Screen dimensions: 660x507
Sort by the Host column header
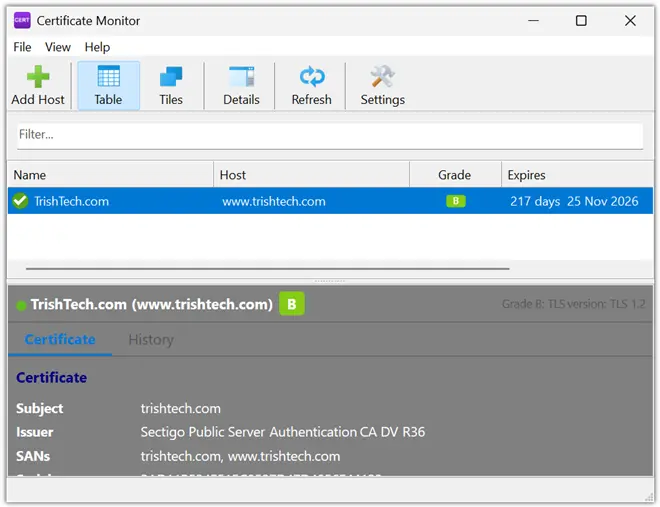coord(311,175)
